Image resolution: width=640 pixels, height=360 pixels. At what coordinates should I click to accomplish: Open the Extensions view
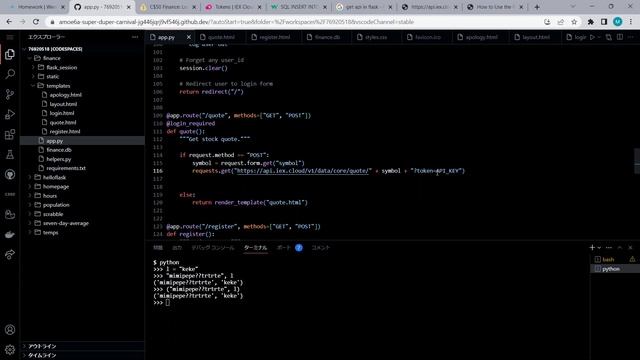pyautogui.click(x=10, y=134)
